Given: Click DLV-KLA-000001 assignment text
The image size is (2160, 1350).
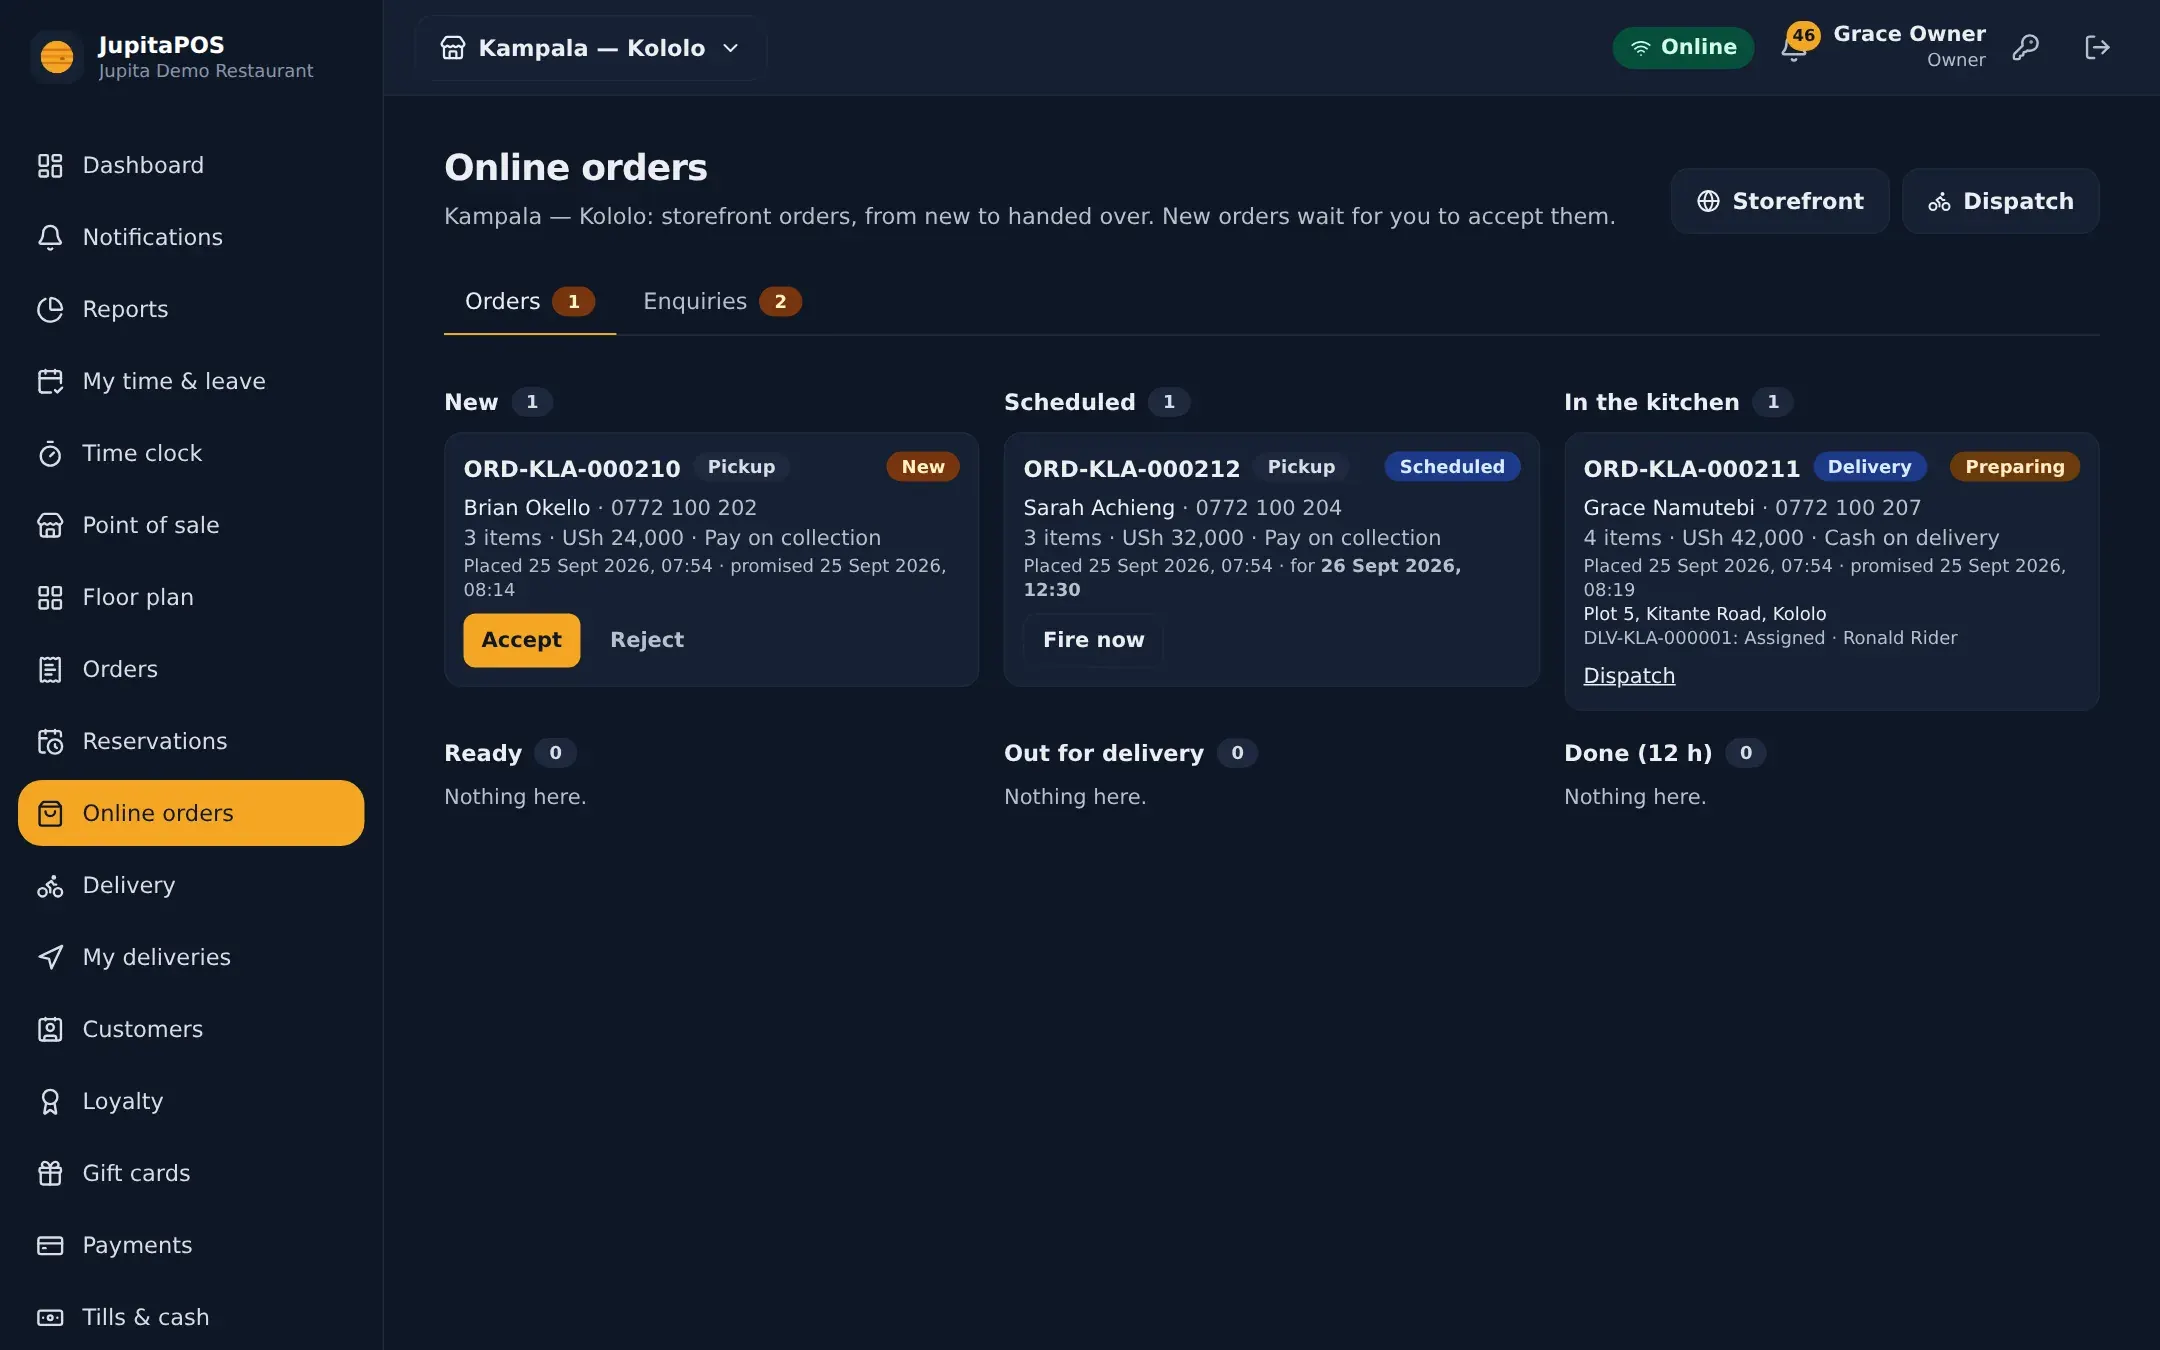Looking at the screenshot, I should [1770, 638].
